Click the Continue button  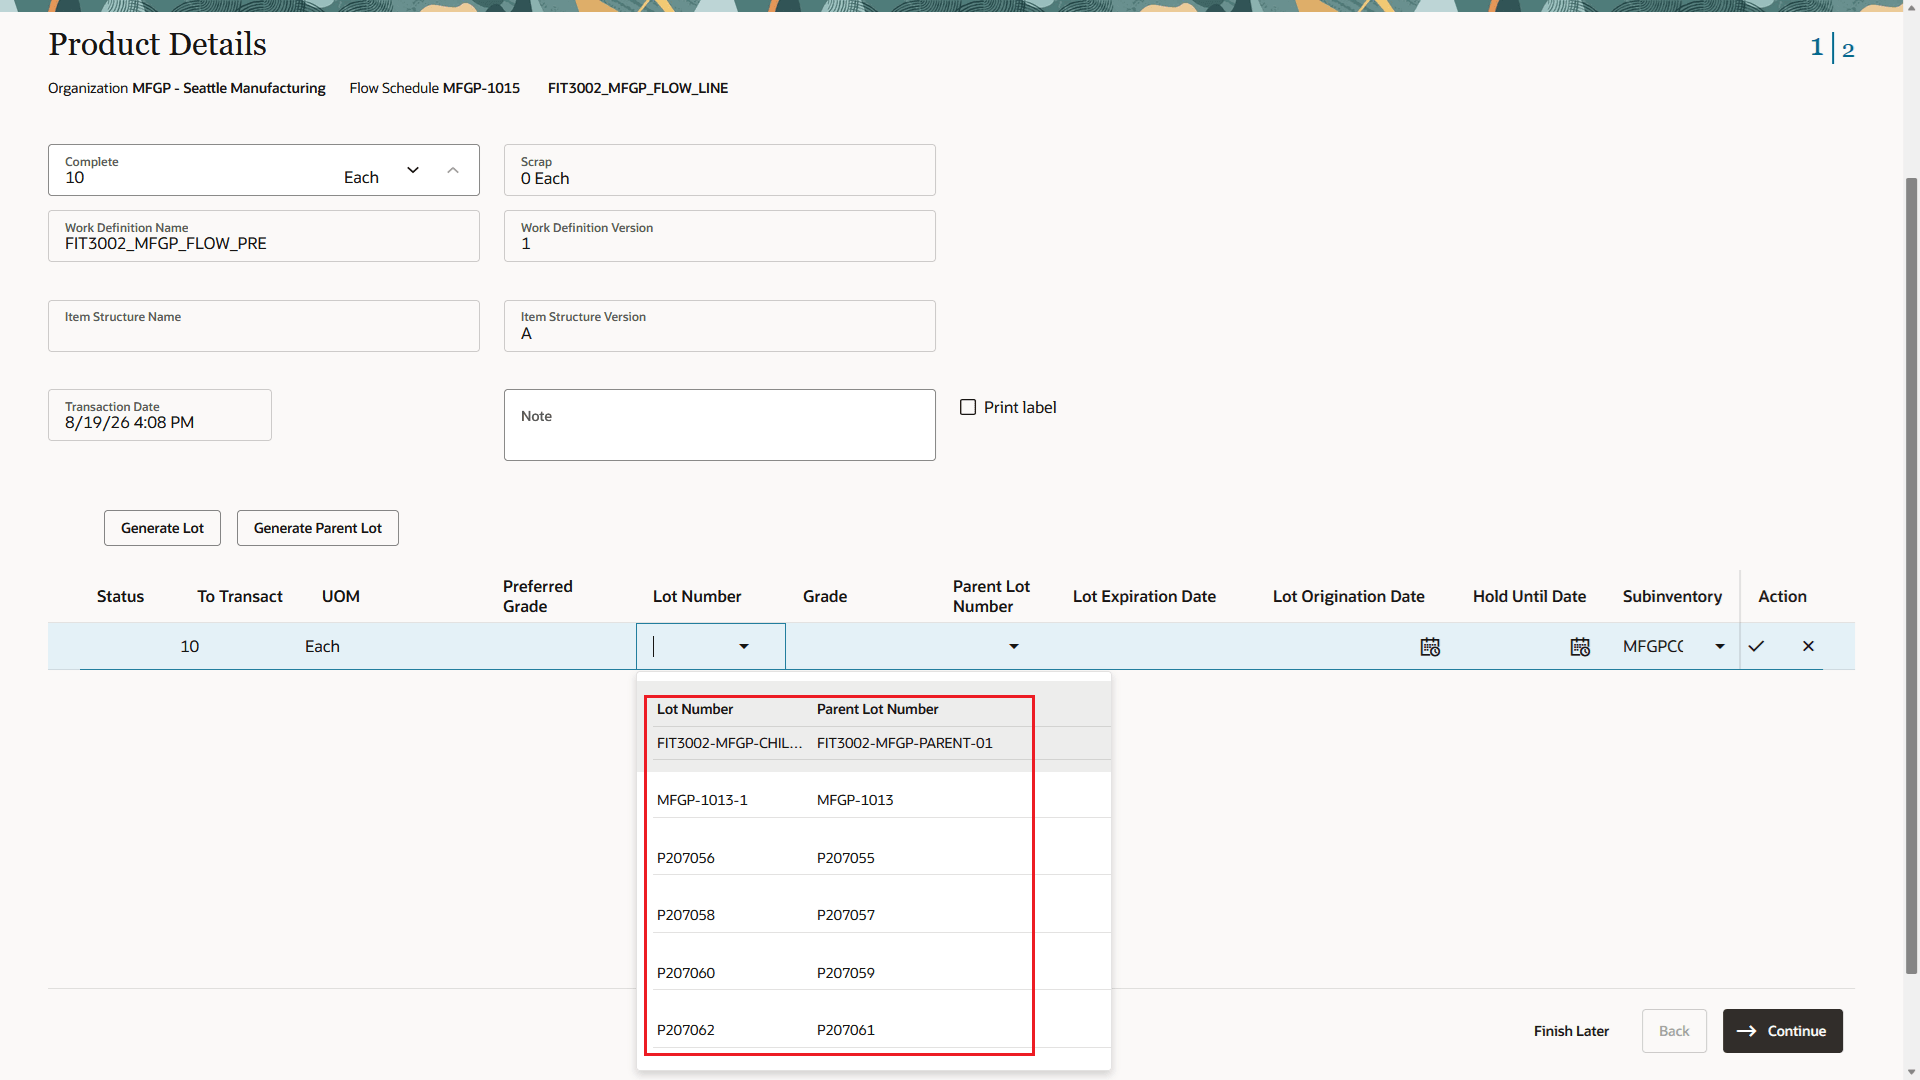pyautogui.click(x=1783, y=1031)
